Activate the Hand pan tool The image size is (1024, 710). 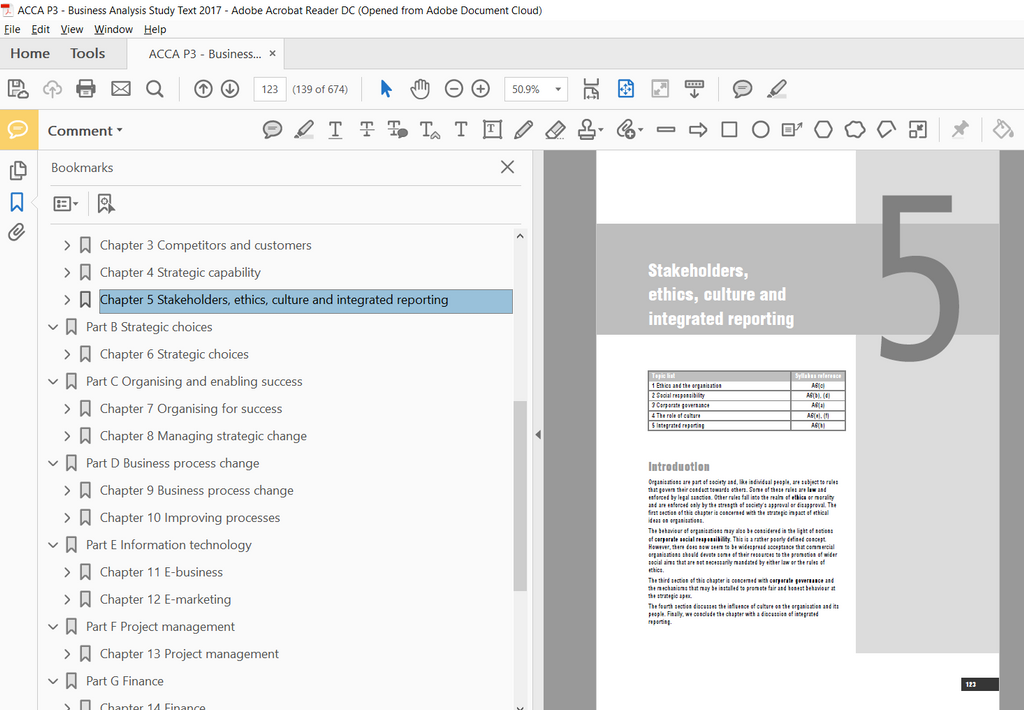tap(420, 89)
